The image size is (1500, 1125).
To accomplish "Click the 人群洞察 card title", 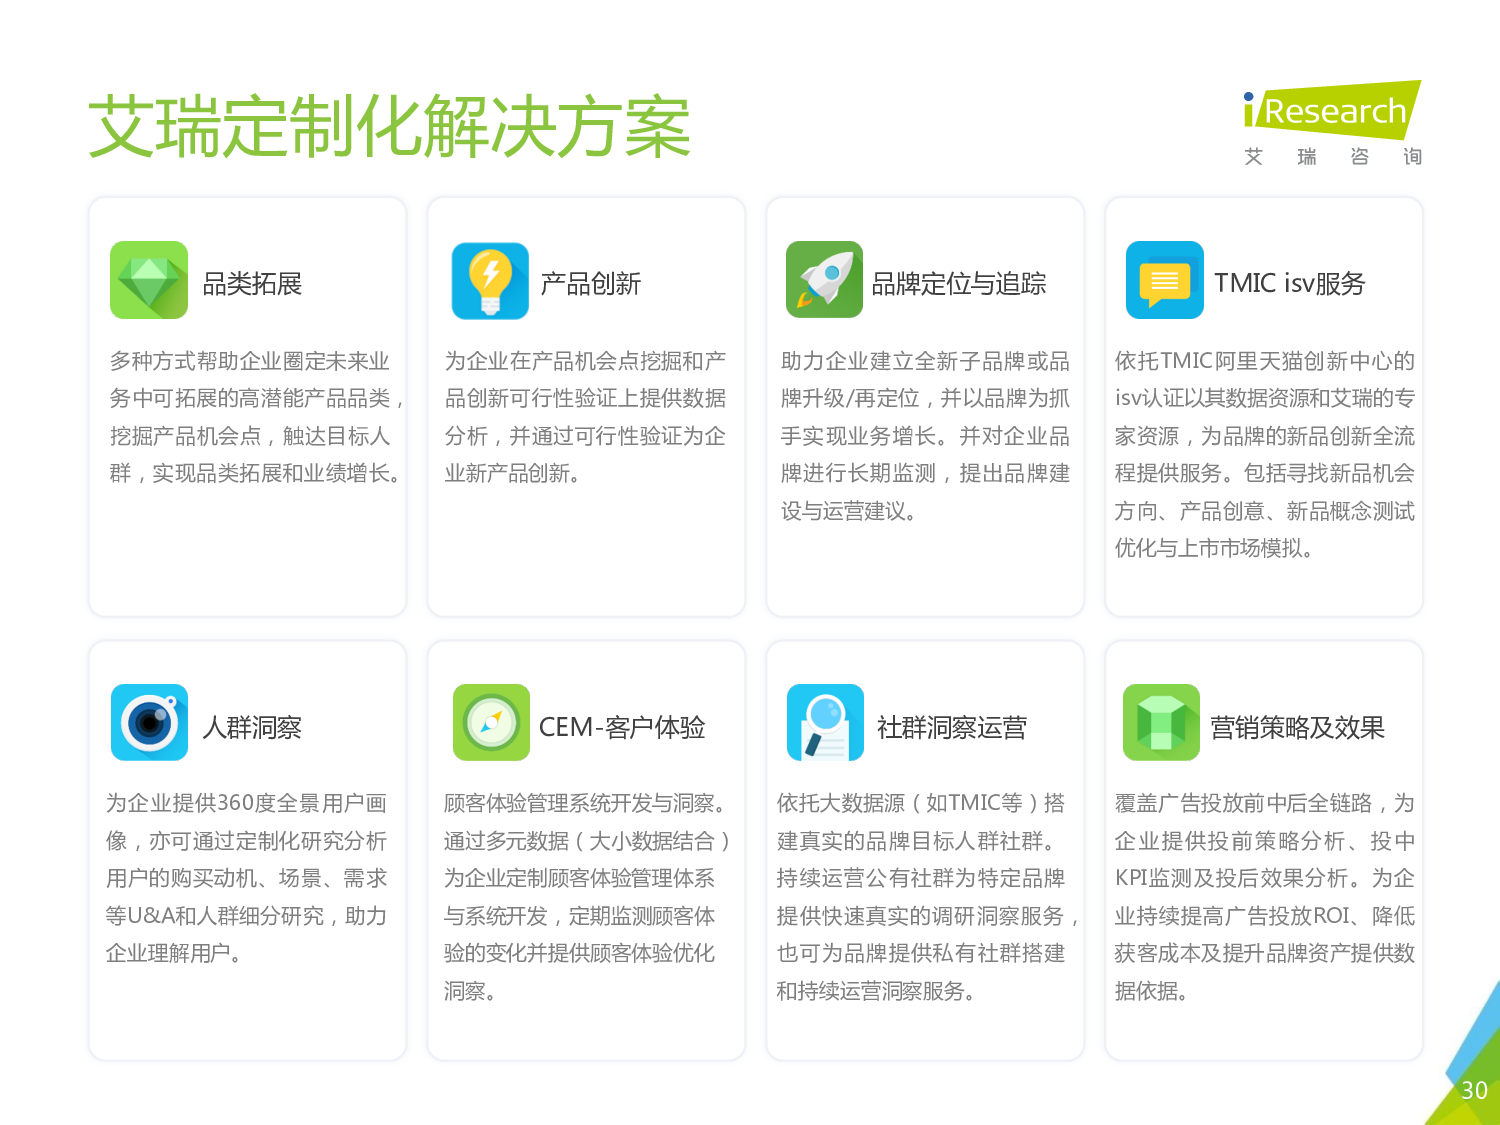I will tap(252, 728).
